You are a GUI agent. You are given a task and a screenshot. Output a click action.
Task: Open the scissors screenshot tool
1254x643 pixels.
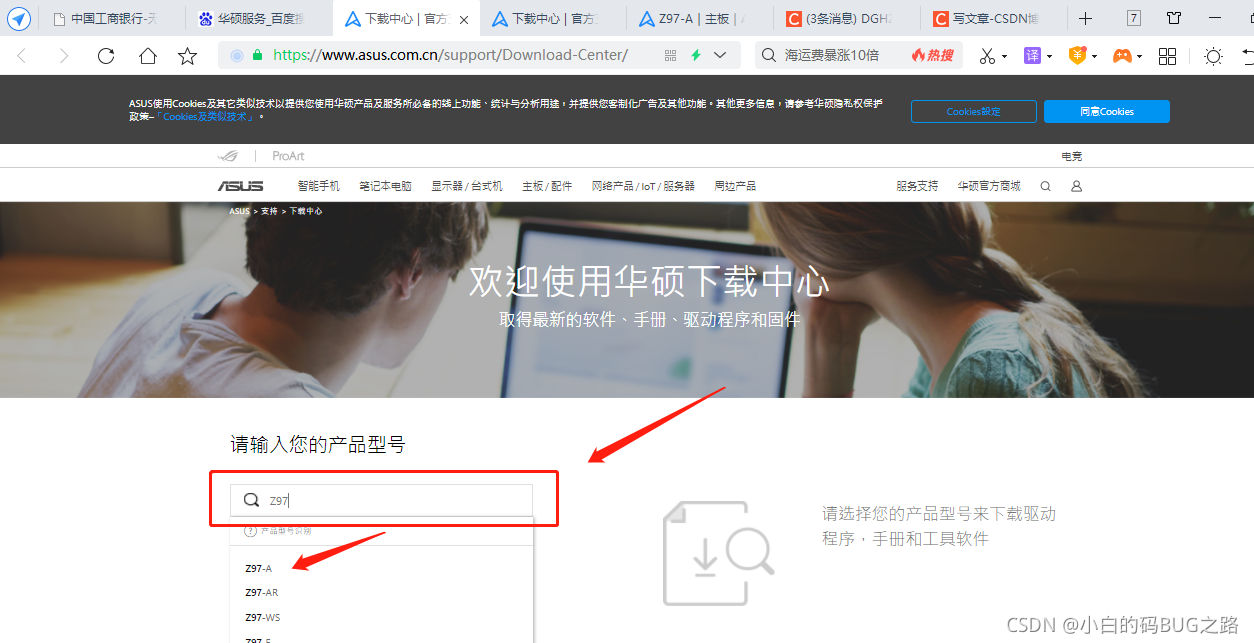(987, 56)
